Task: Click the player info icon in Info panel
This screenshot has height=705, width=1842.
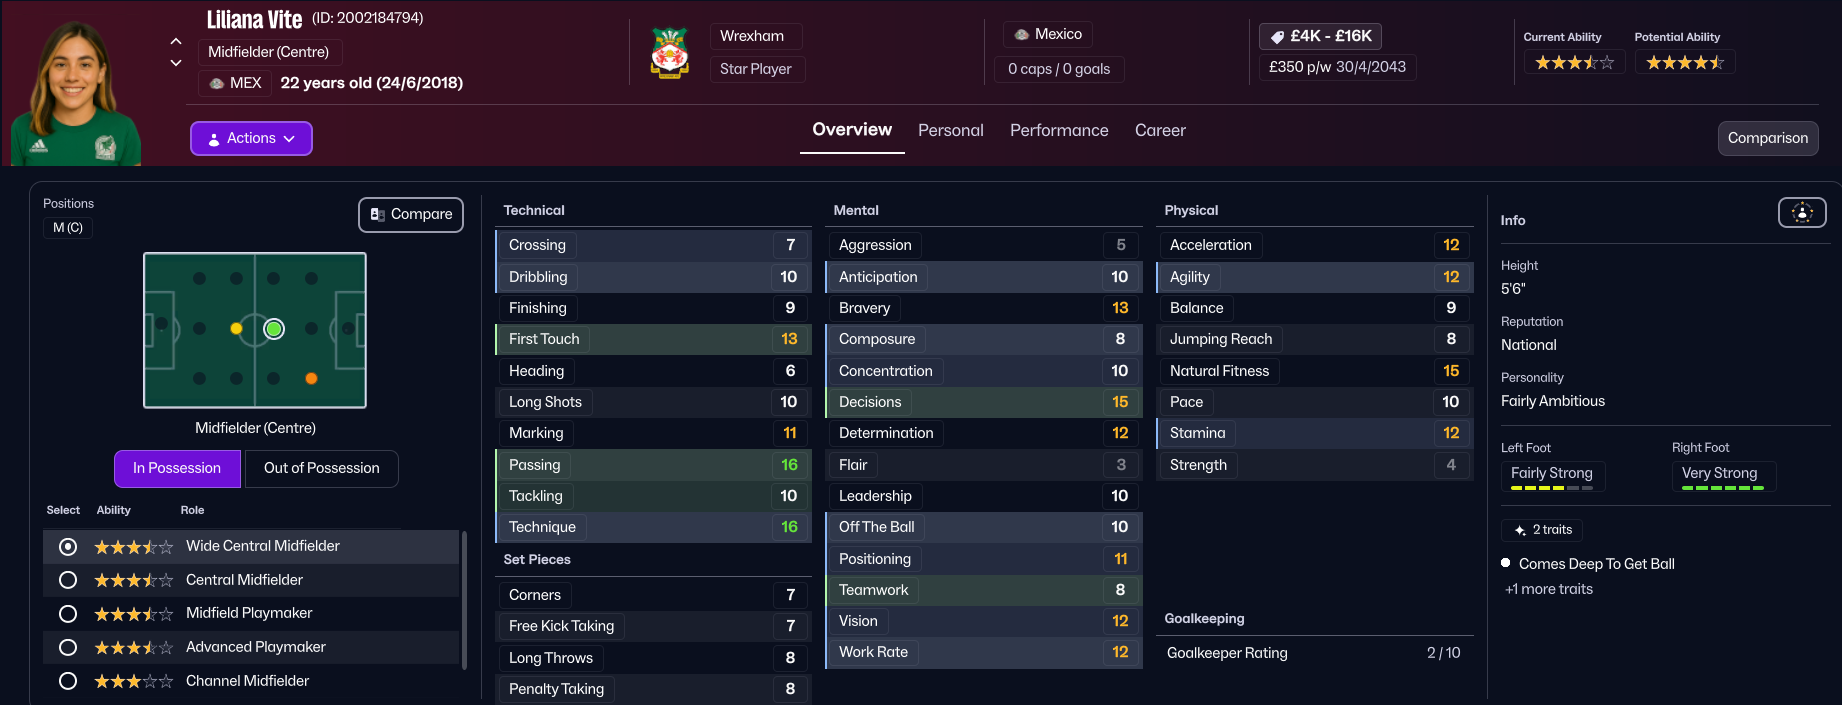Action: [1801, 212]
